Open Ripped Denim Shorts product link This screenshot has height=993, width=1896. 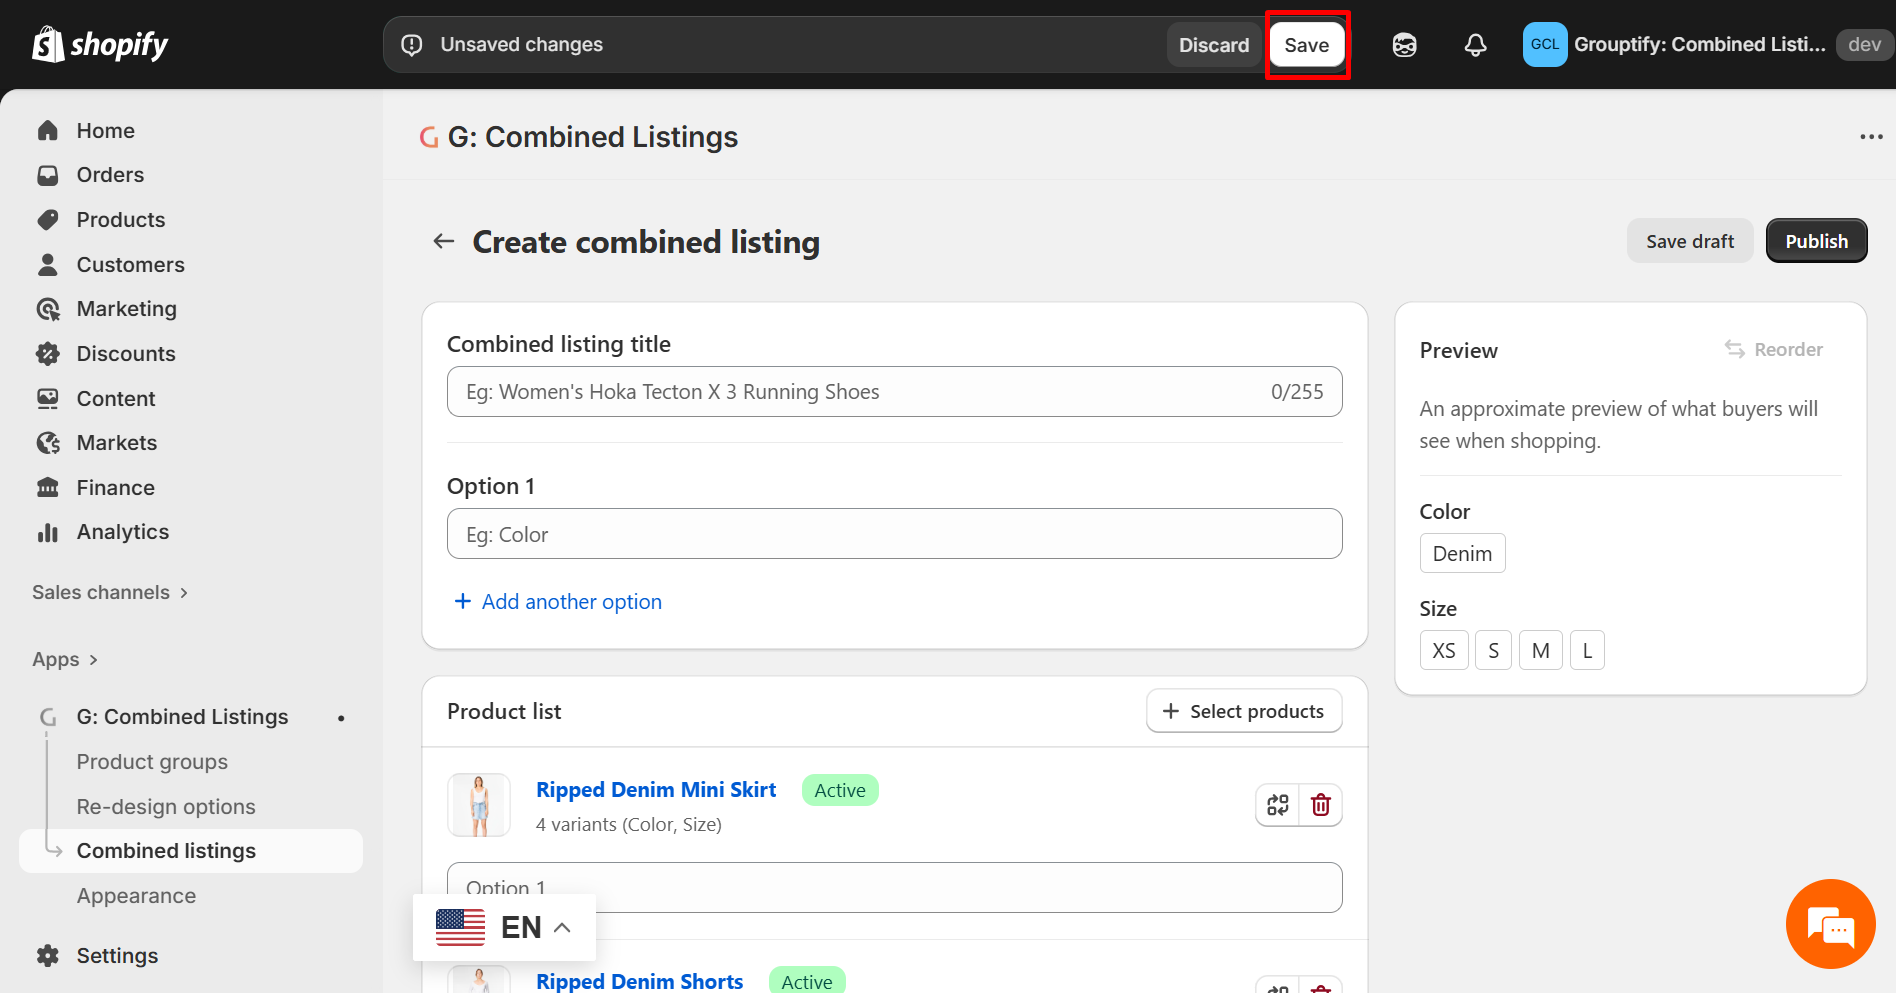[640, 982]
